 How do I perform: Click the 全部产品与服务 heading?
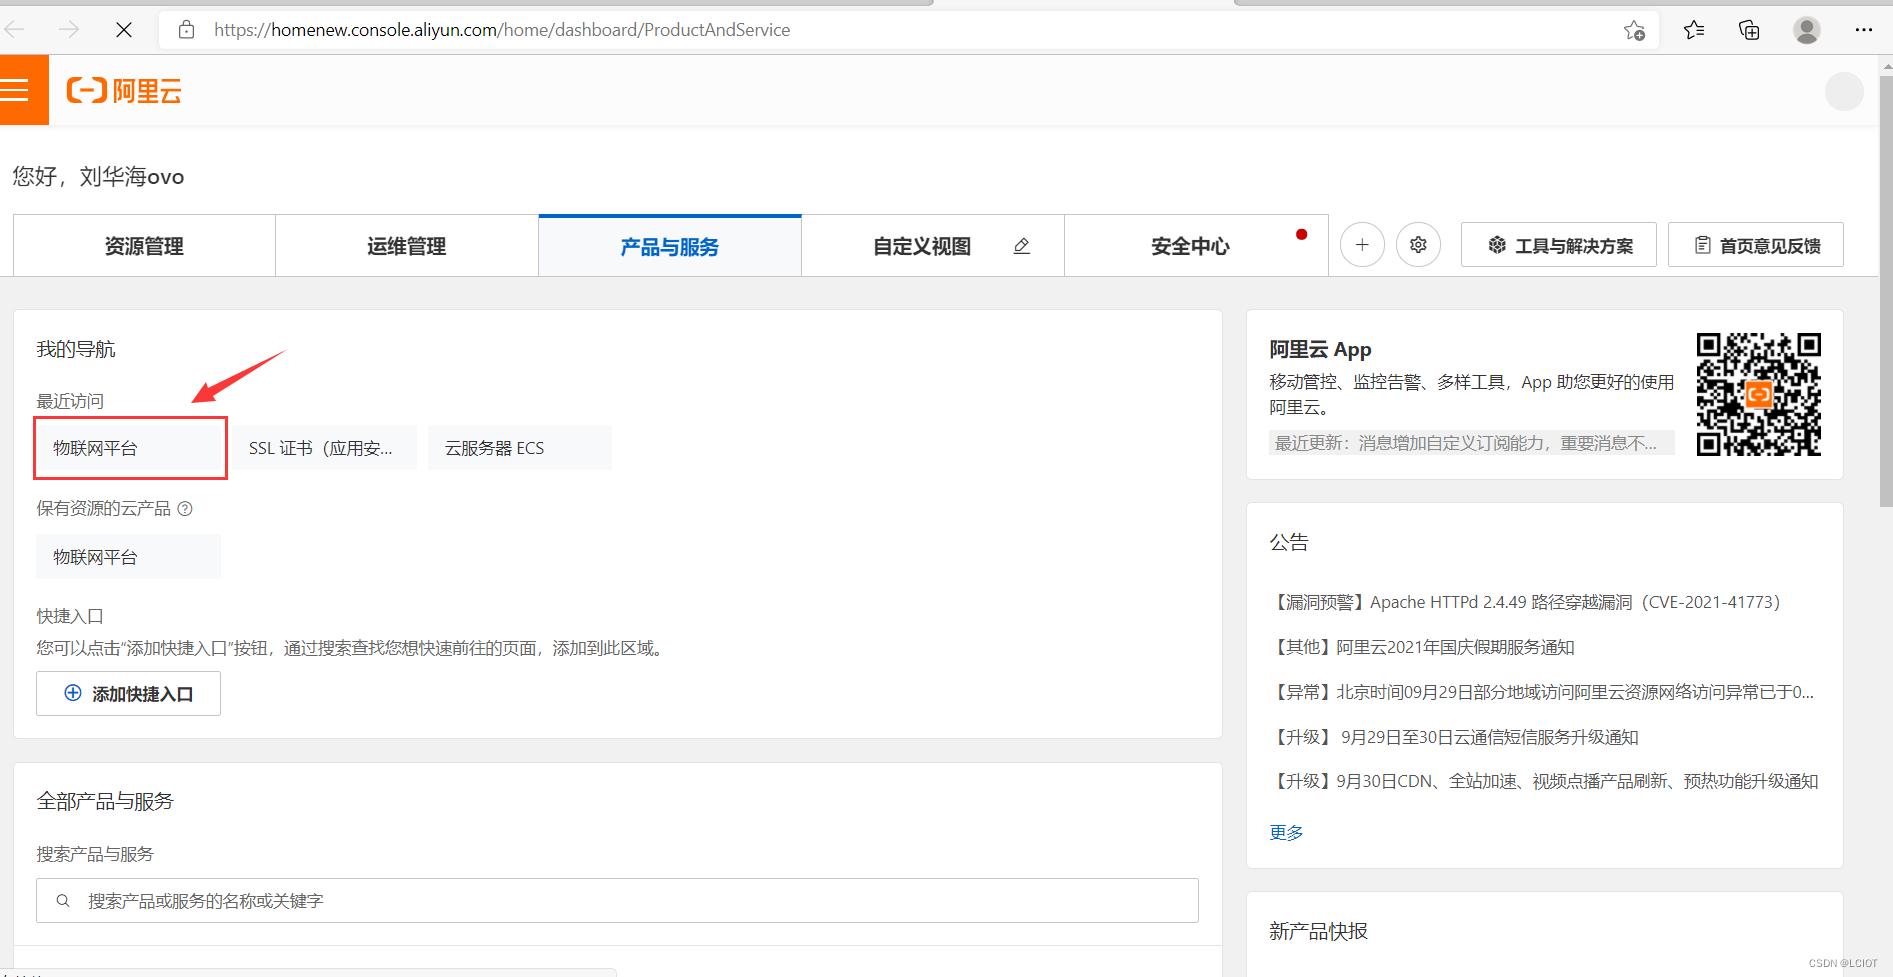click(105, 801)
